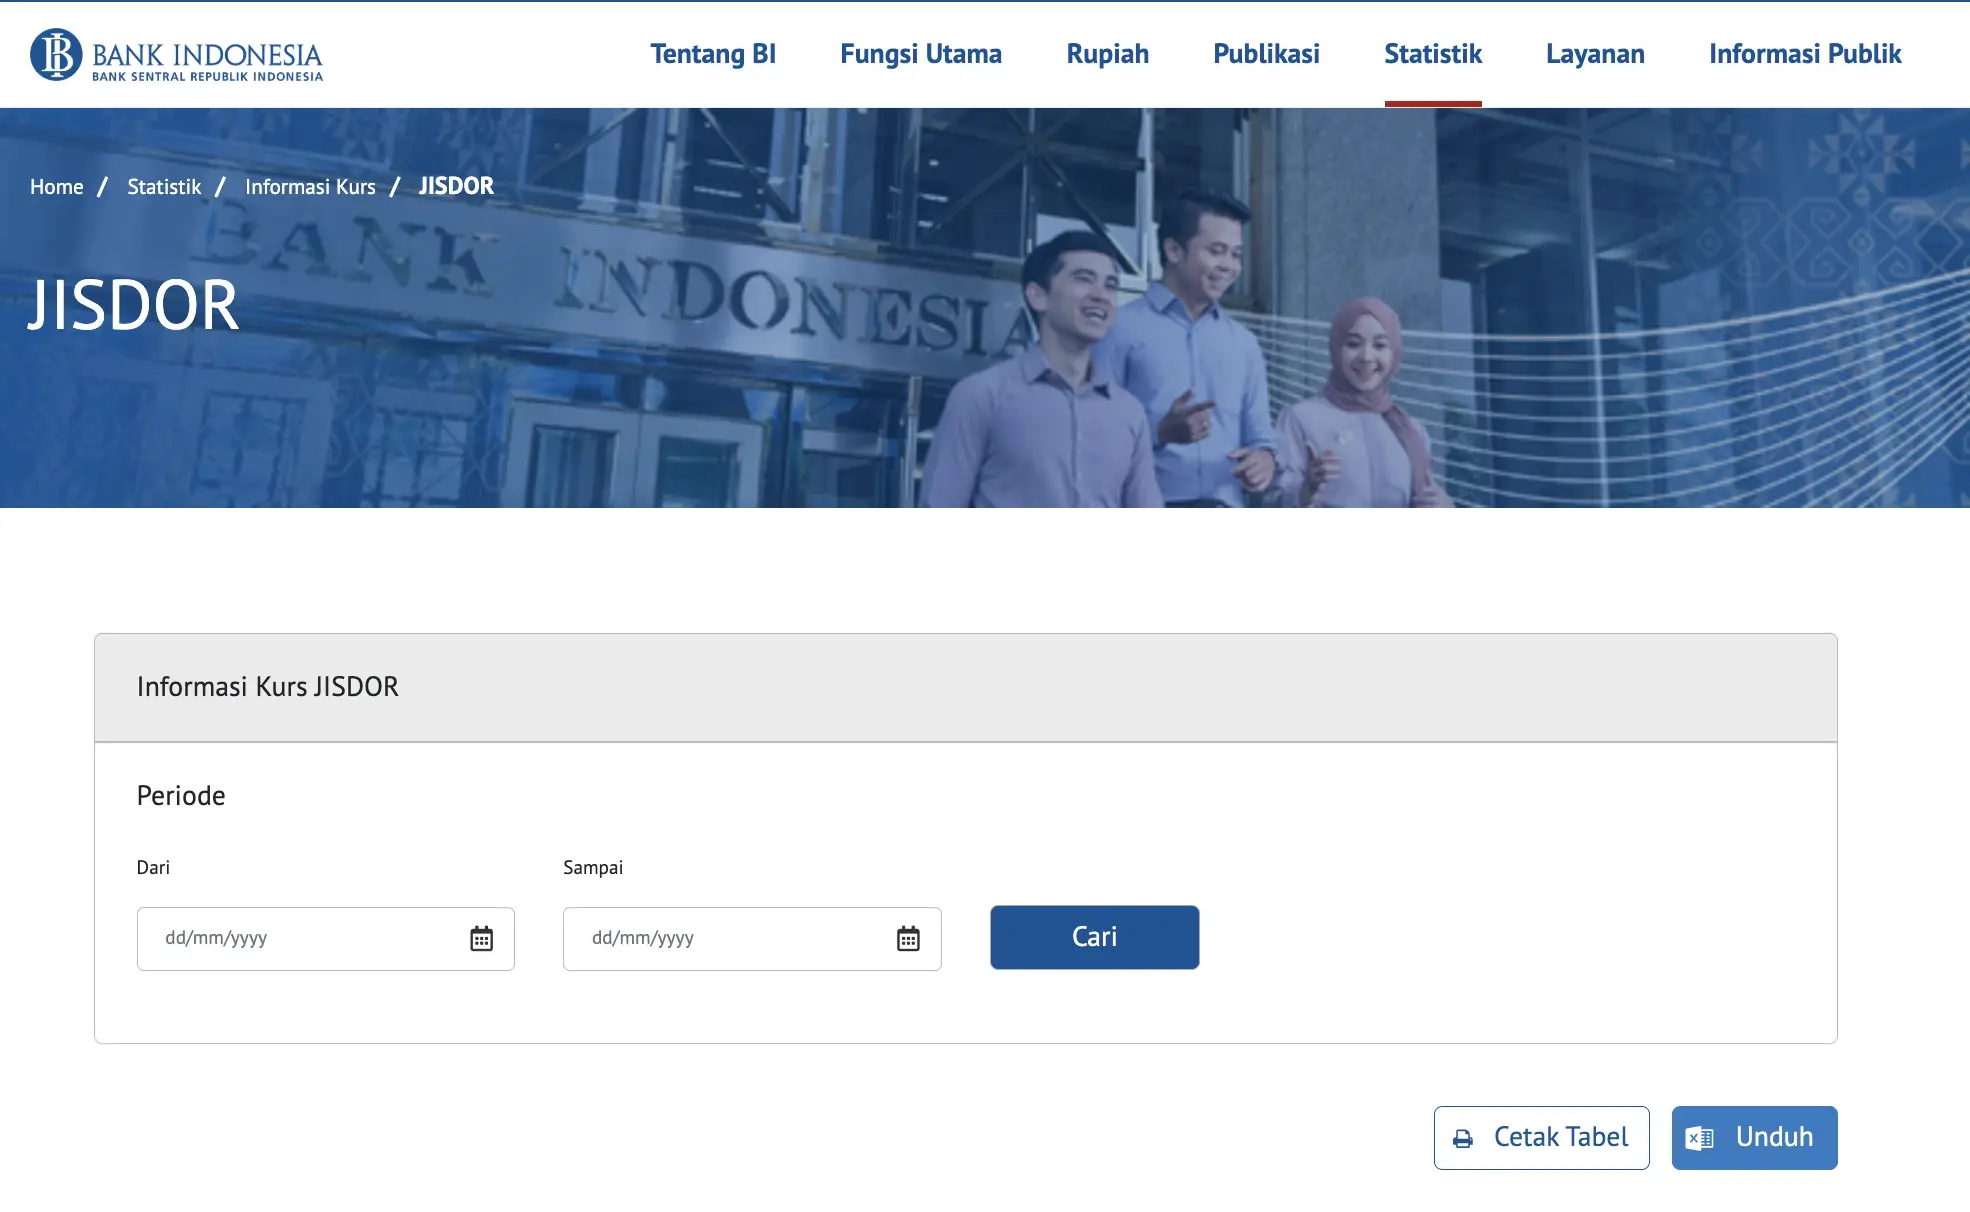Go to Informasi Kurs breadcrumb link
This screenshot has height=1212, width=1970.
point(310,187)
